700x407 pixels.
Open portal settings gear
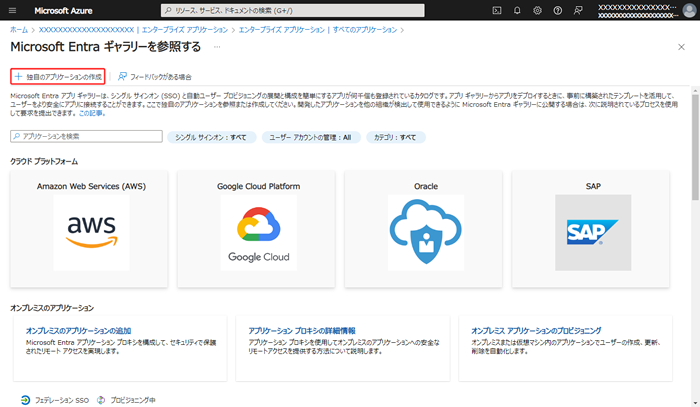[x=538, y=10]
